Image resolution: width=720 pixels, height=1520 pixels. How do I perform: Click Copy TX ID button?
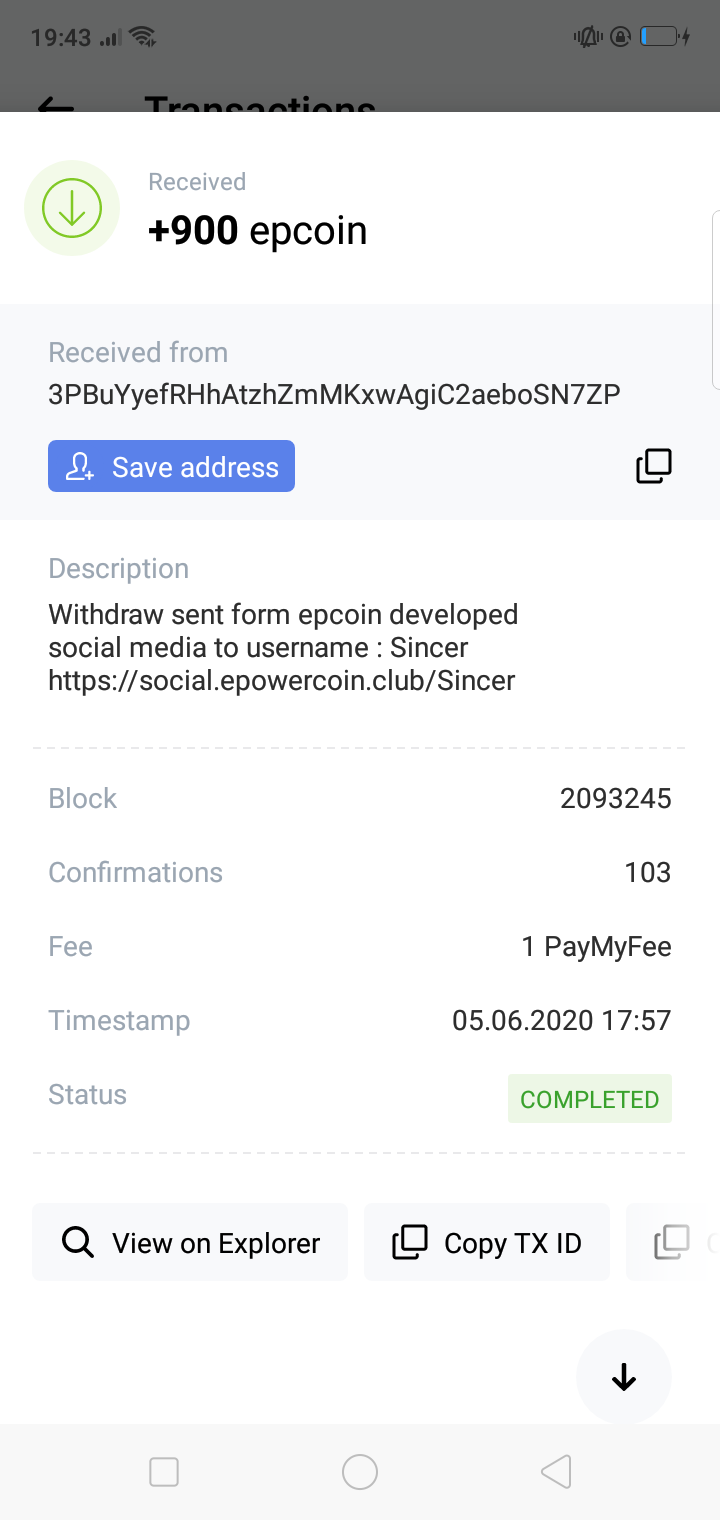click(487, 1242)
